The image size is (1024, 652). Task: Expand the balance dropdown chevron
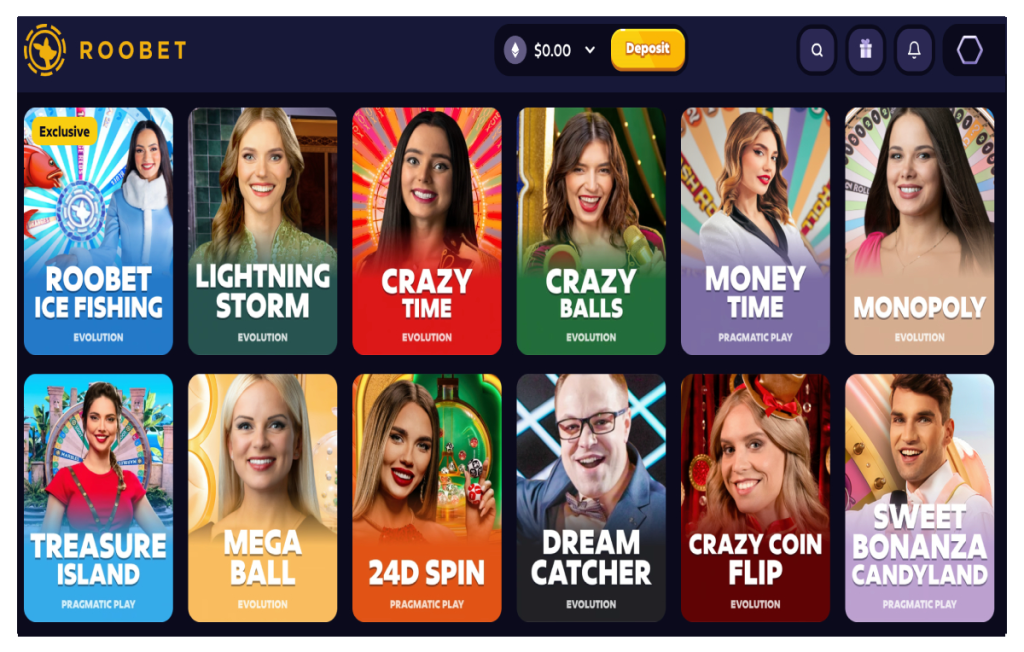pos(590,50)
